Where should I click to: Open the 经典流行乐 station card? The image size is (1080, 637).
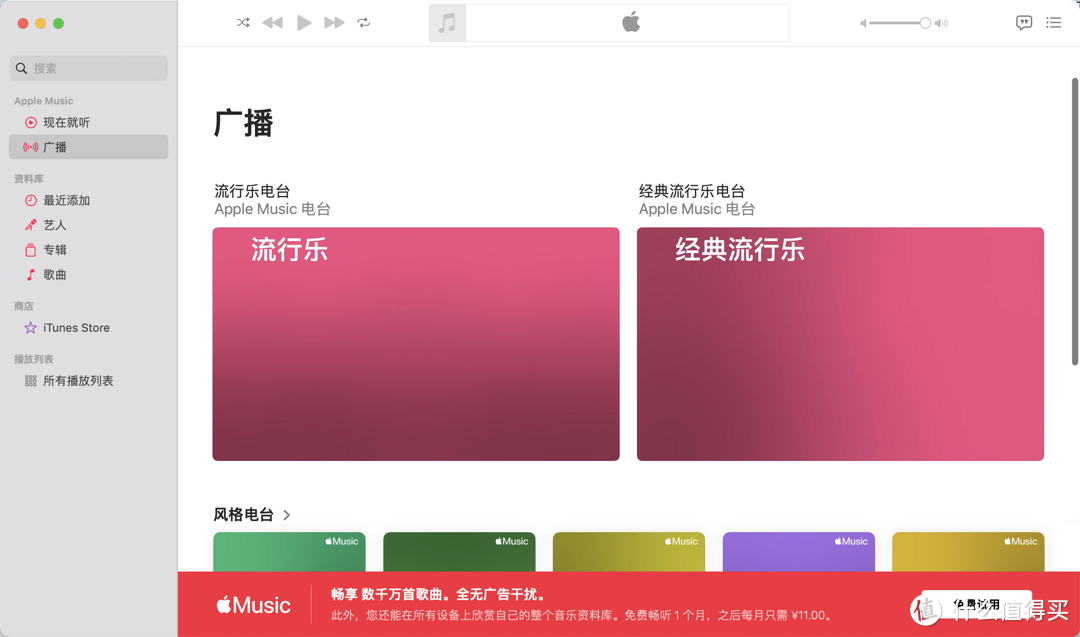840,344
